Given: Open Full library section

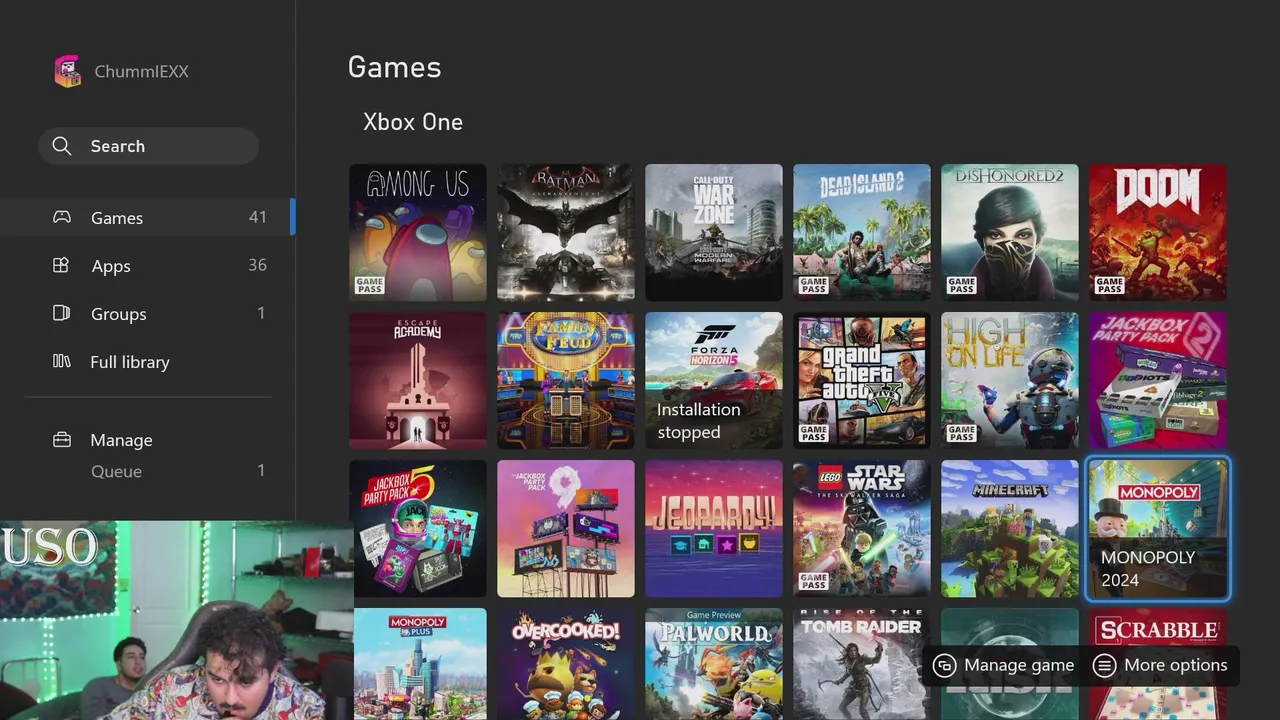Looking at the screenshot, I should [x=148, y=361].
